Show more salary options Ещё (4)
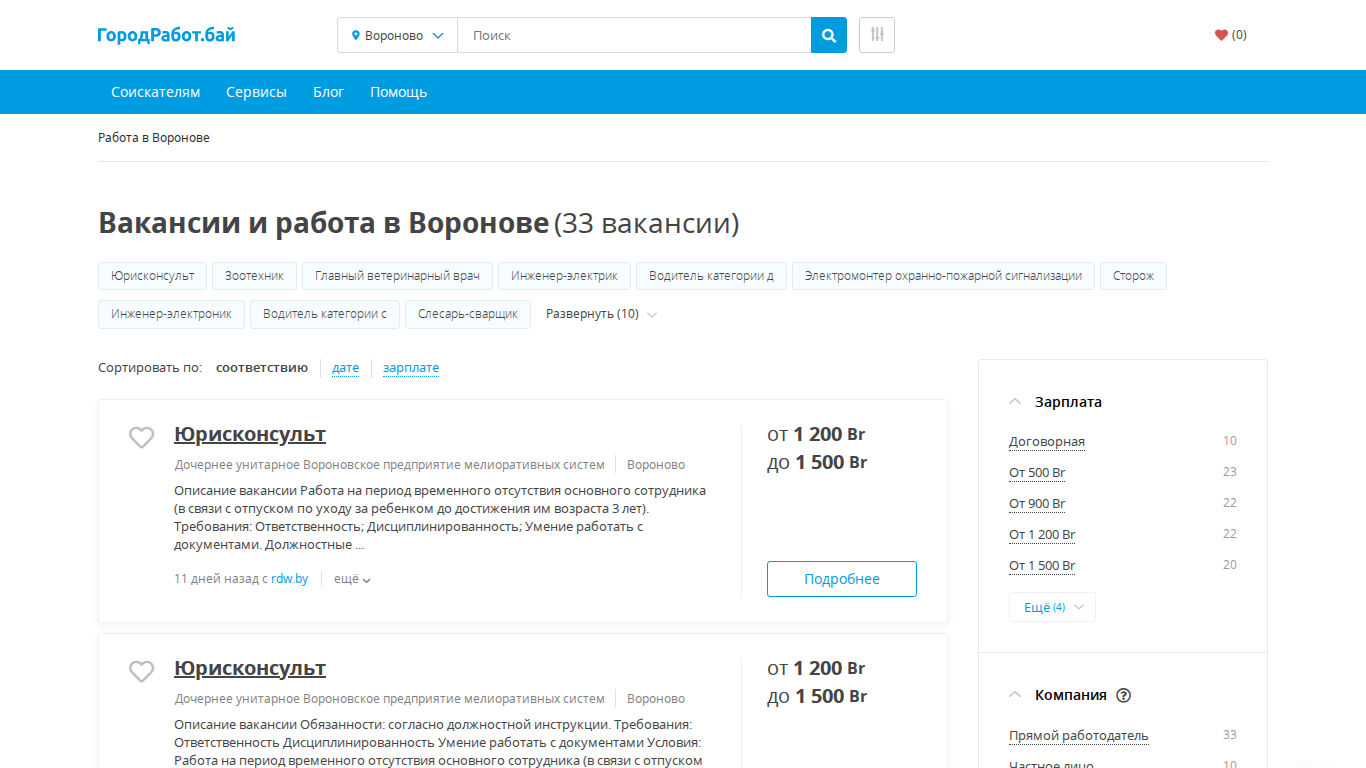The image size is (1366, 768). (x=1052, y=607)
